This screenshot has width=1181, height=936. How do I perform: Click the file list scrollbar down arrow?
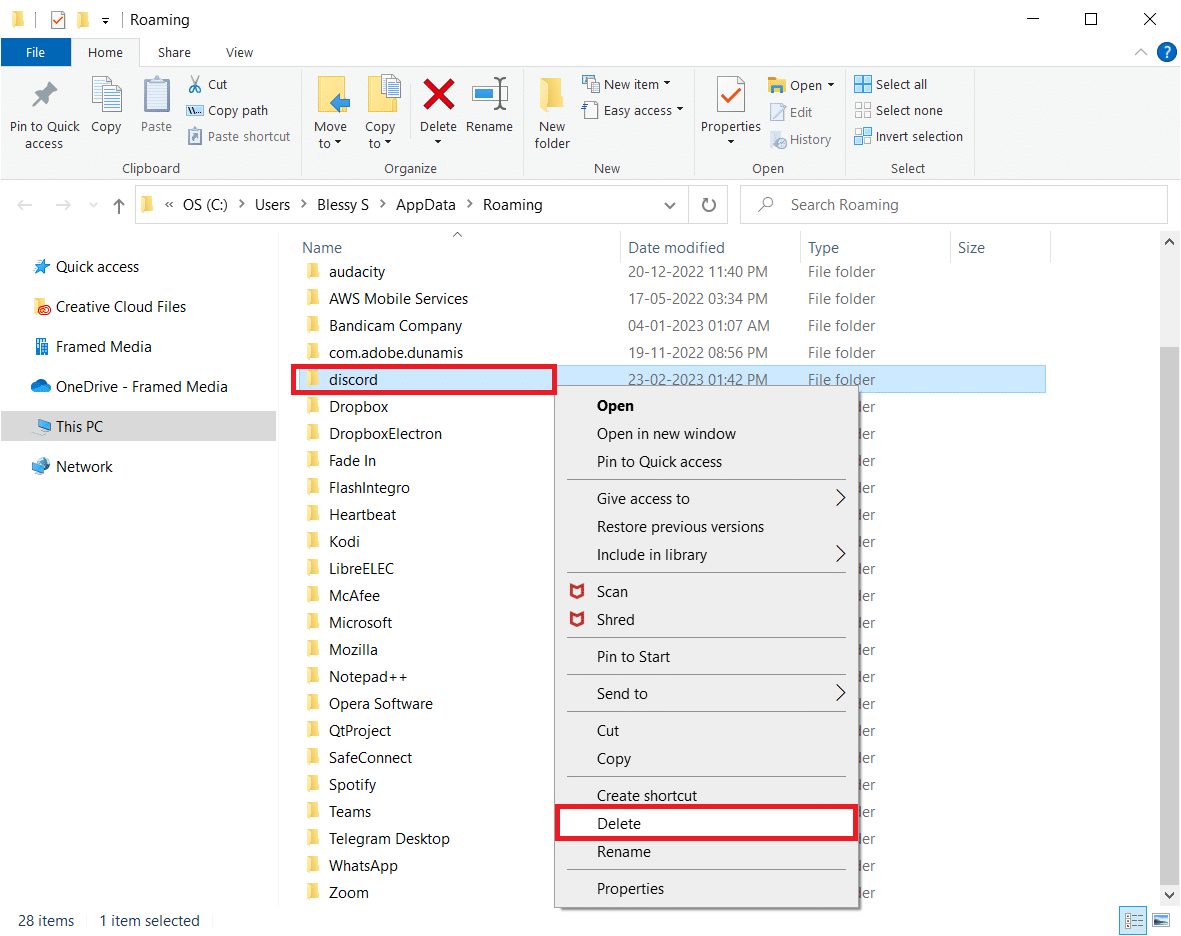point(1169,895)
